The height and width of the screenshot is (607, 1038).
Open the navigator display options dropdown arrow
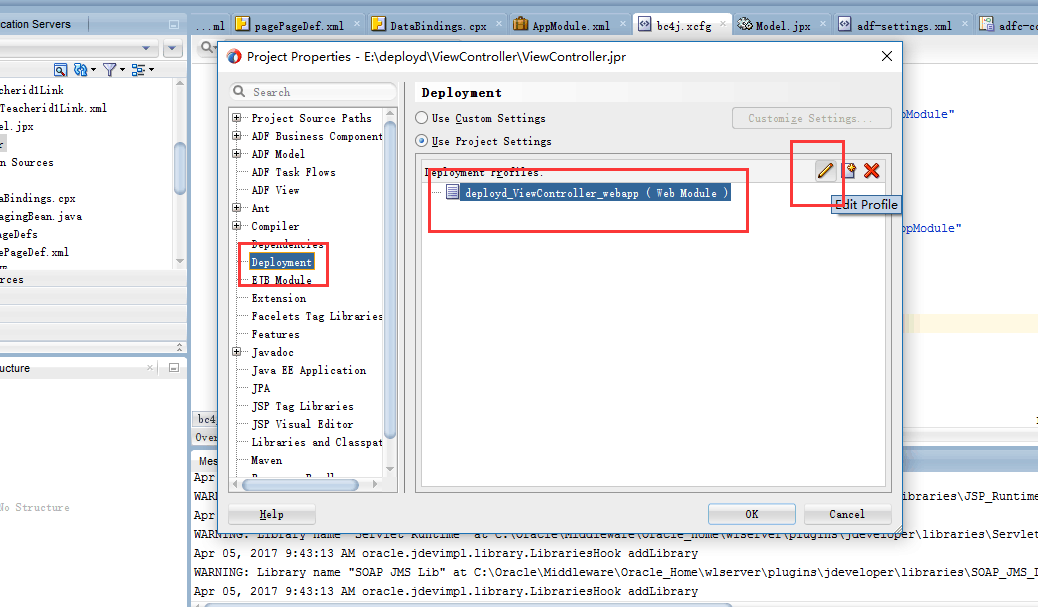click(x=151, y=70)
